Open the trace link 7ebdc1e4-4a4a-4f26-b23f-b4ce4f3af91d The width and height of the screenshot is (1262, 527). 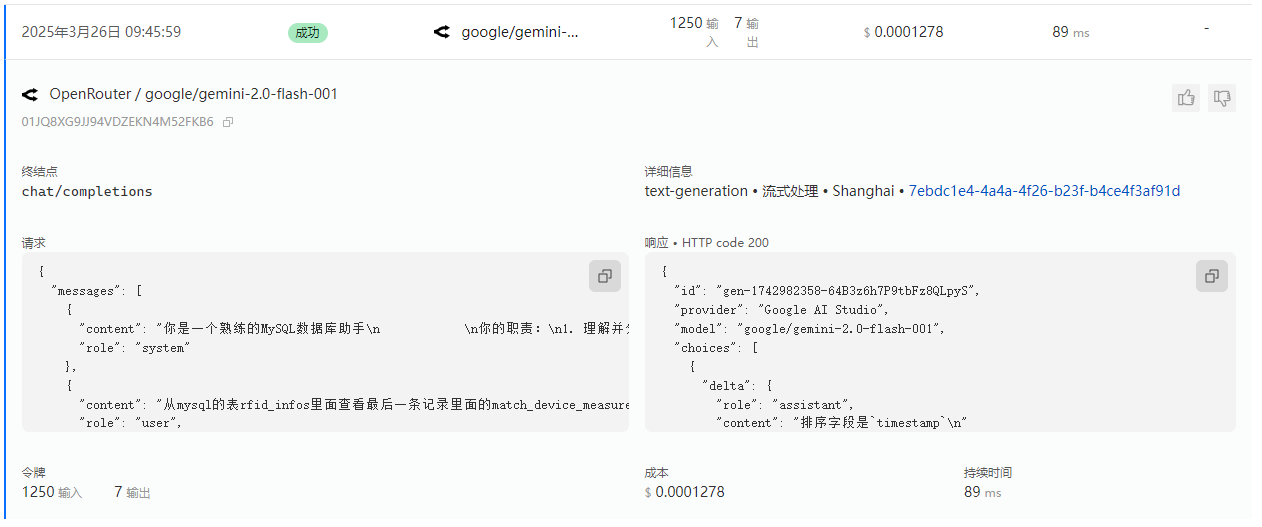(x=1044, y=191)
